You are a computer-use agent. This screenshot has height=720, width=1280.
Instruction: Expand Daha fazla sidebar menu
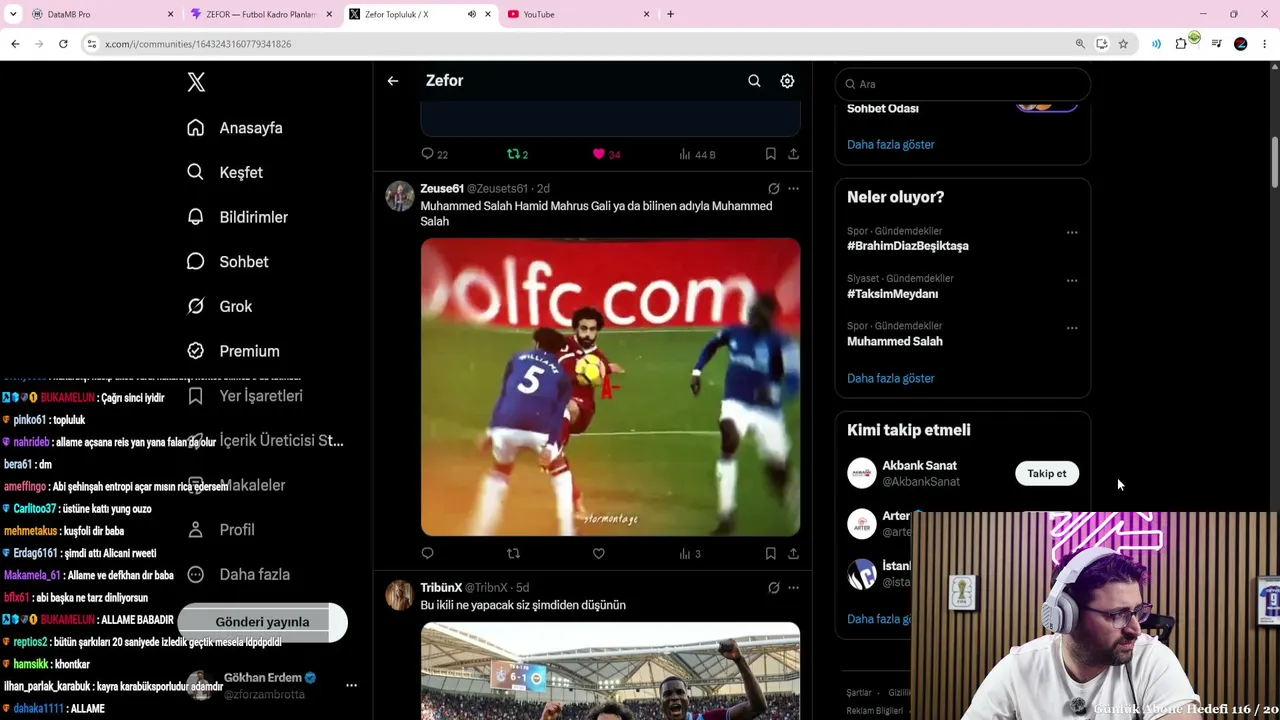tap(238, 574)
